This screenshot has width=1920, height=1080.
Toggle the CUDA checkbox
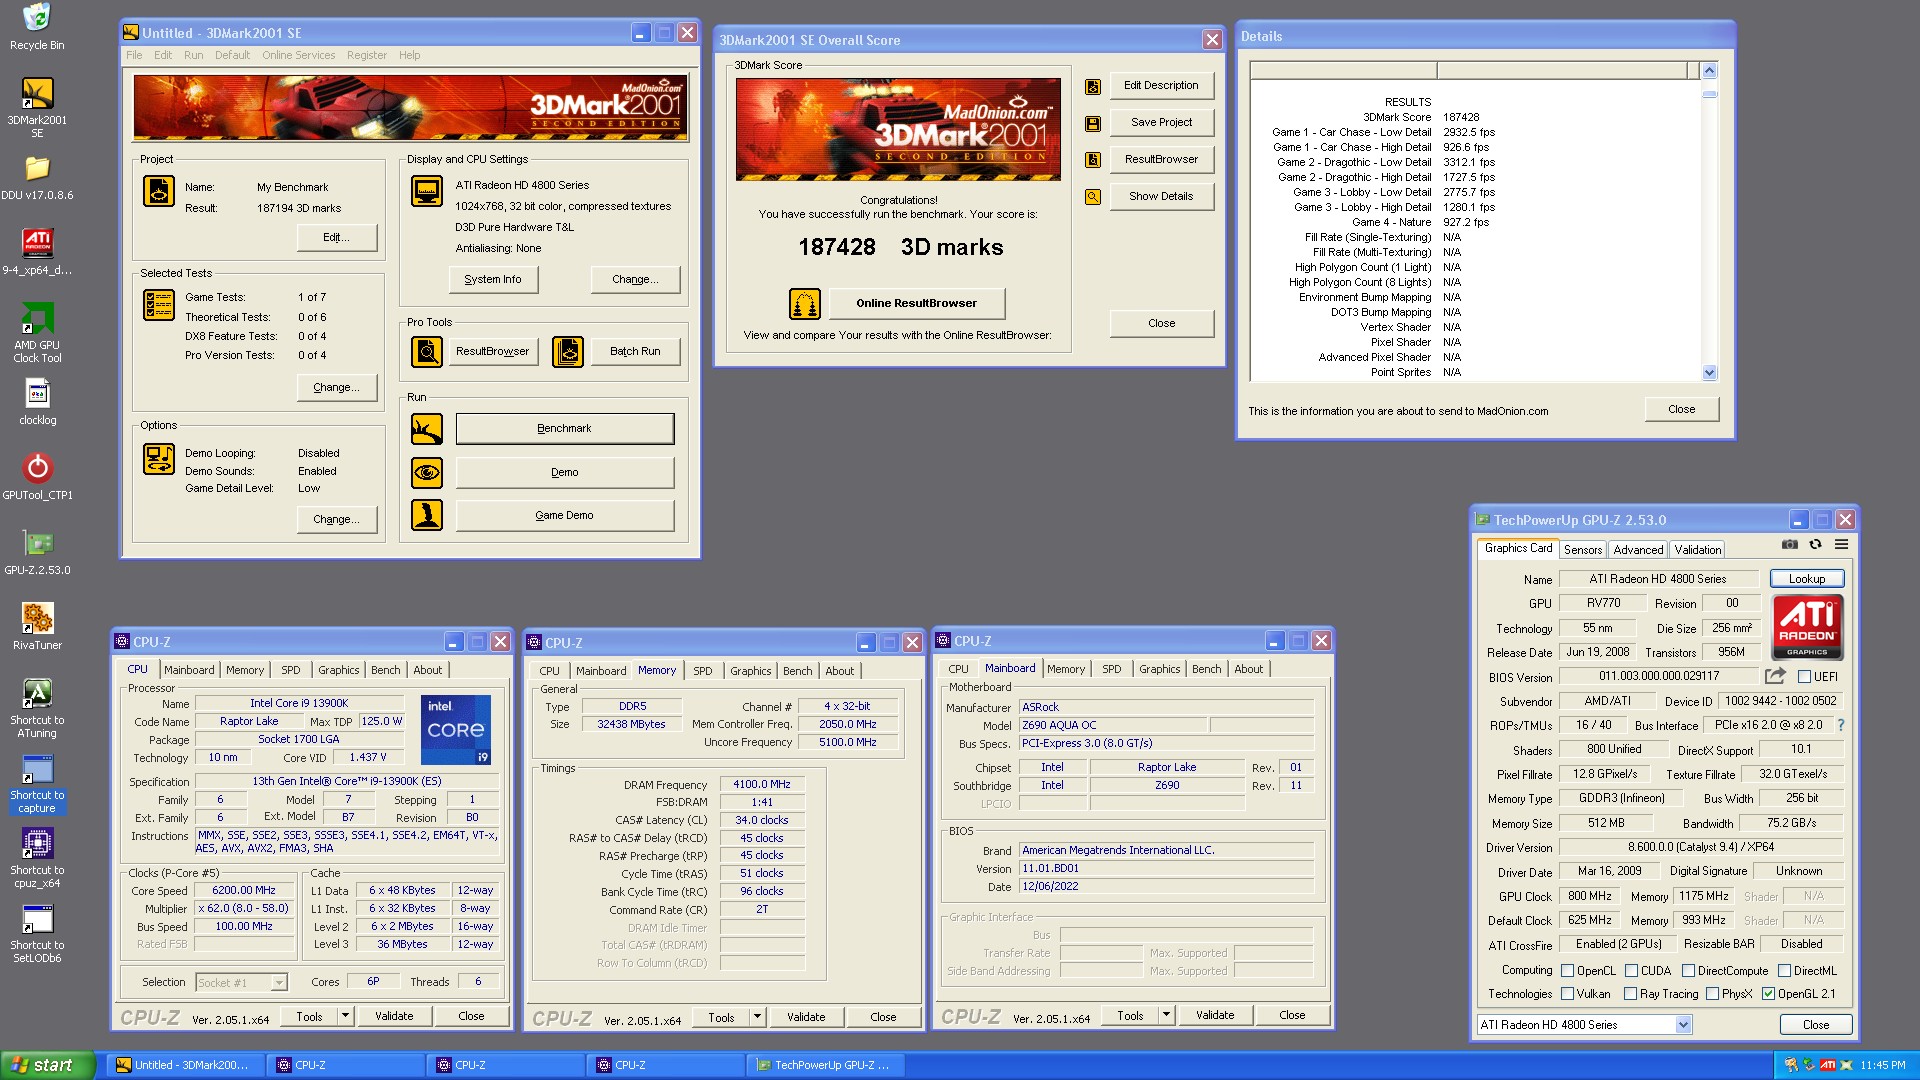pos(1631,971)
